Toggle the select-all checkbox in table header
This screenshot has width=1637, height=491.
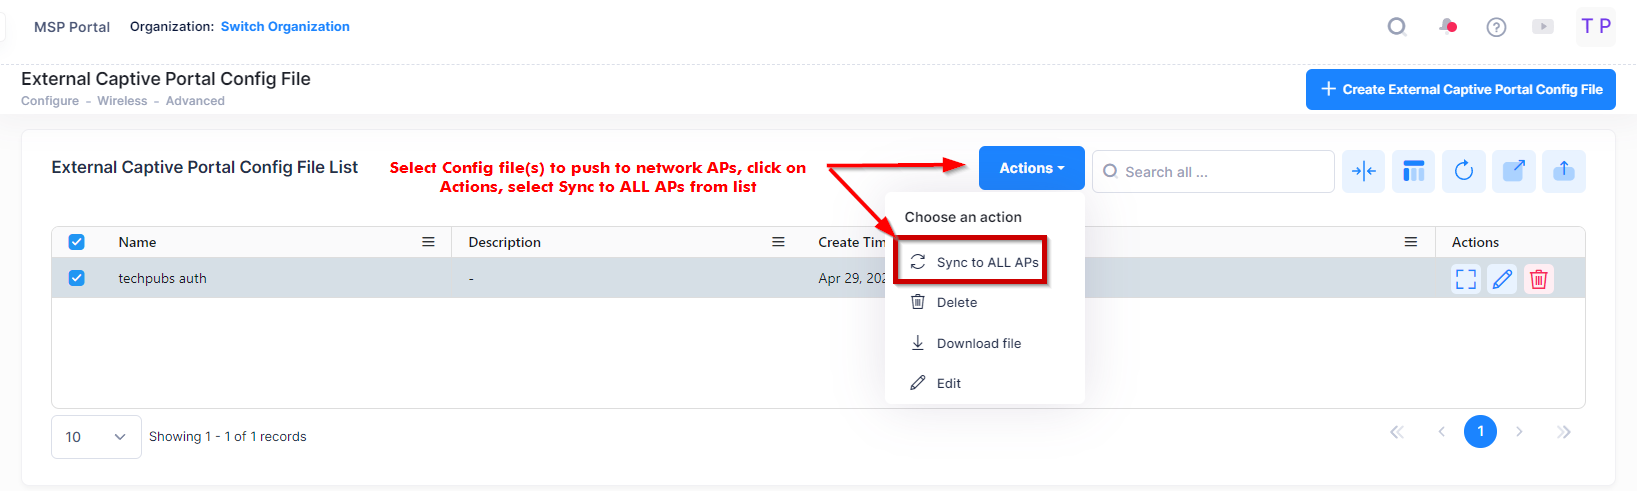pos(76,242)
